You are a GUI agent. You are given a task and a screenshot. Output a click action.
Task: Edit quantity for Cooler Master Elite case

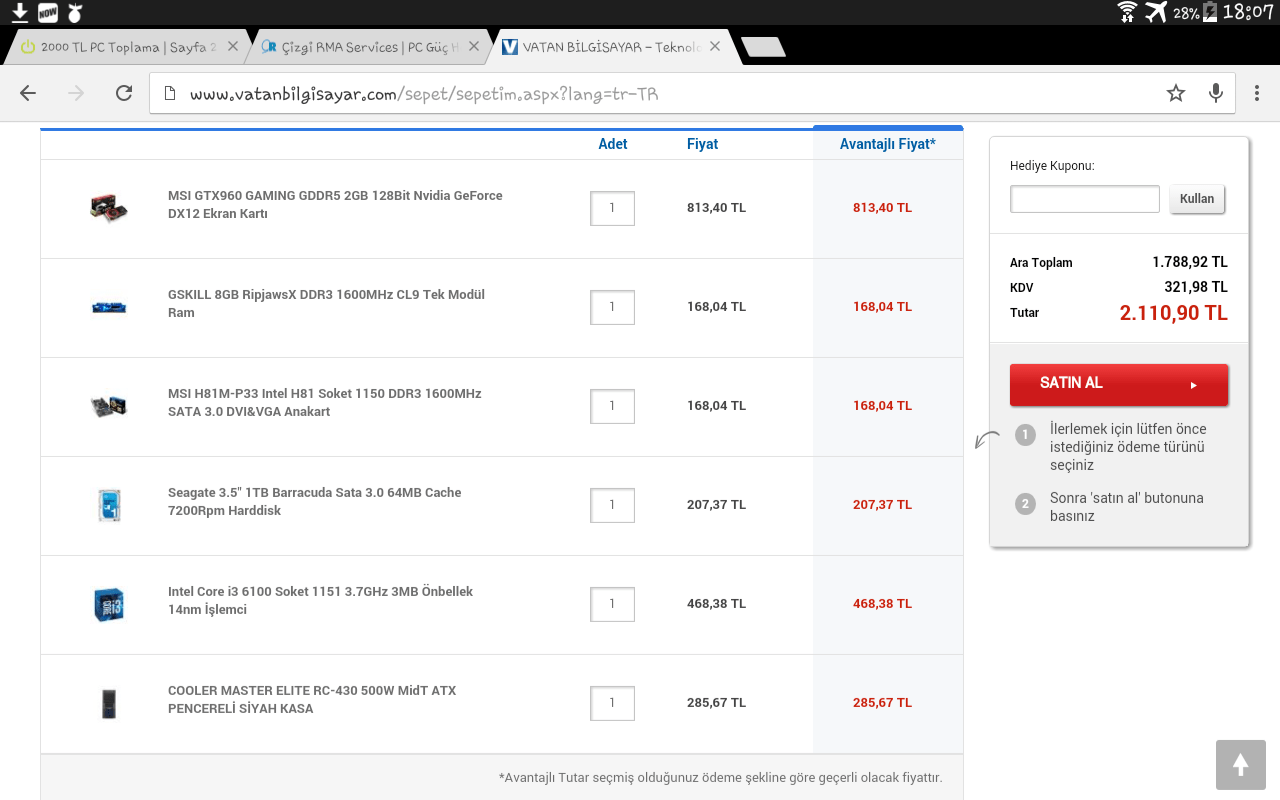pos(612,703)
